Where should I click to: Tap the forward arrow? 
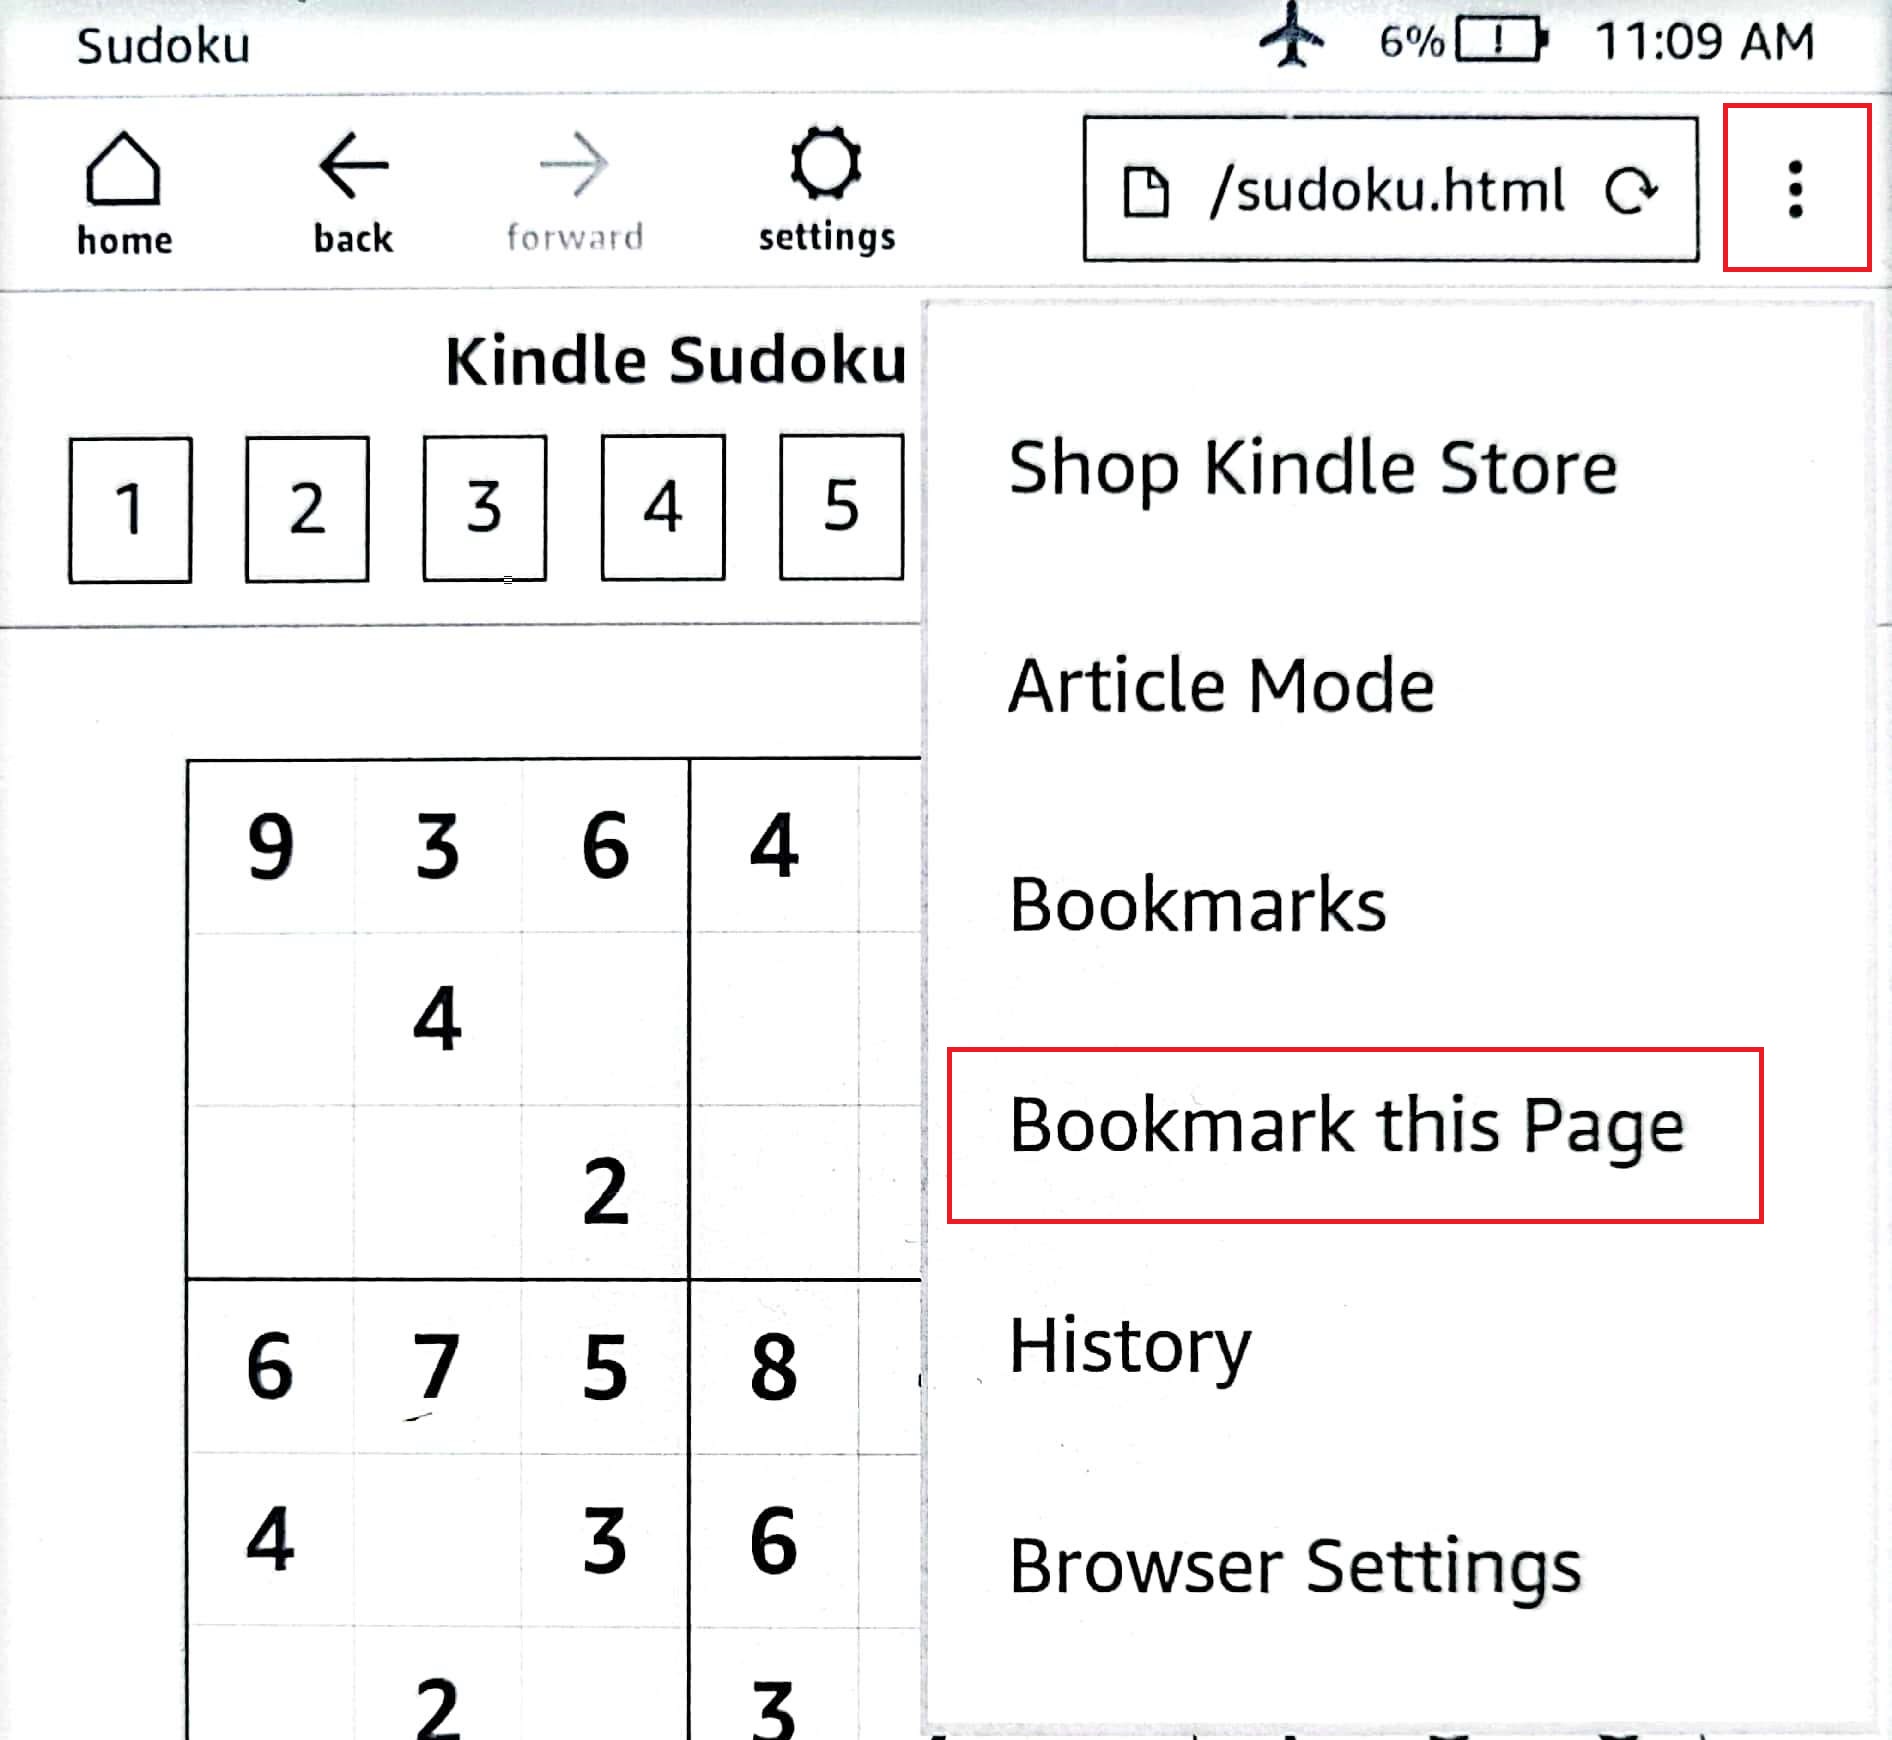tap(574, 193)
